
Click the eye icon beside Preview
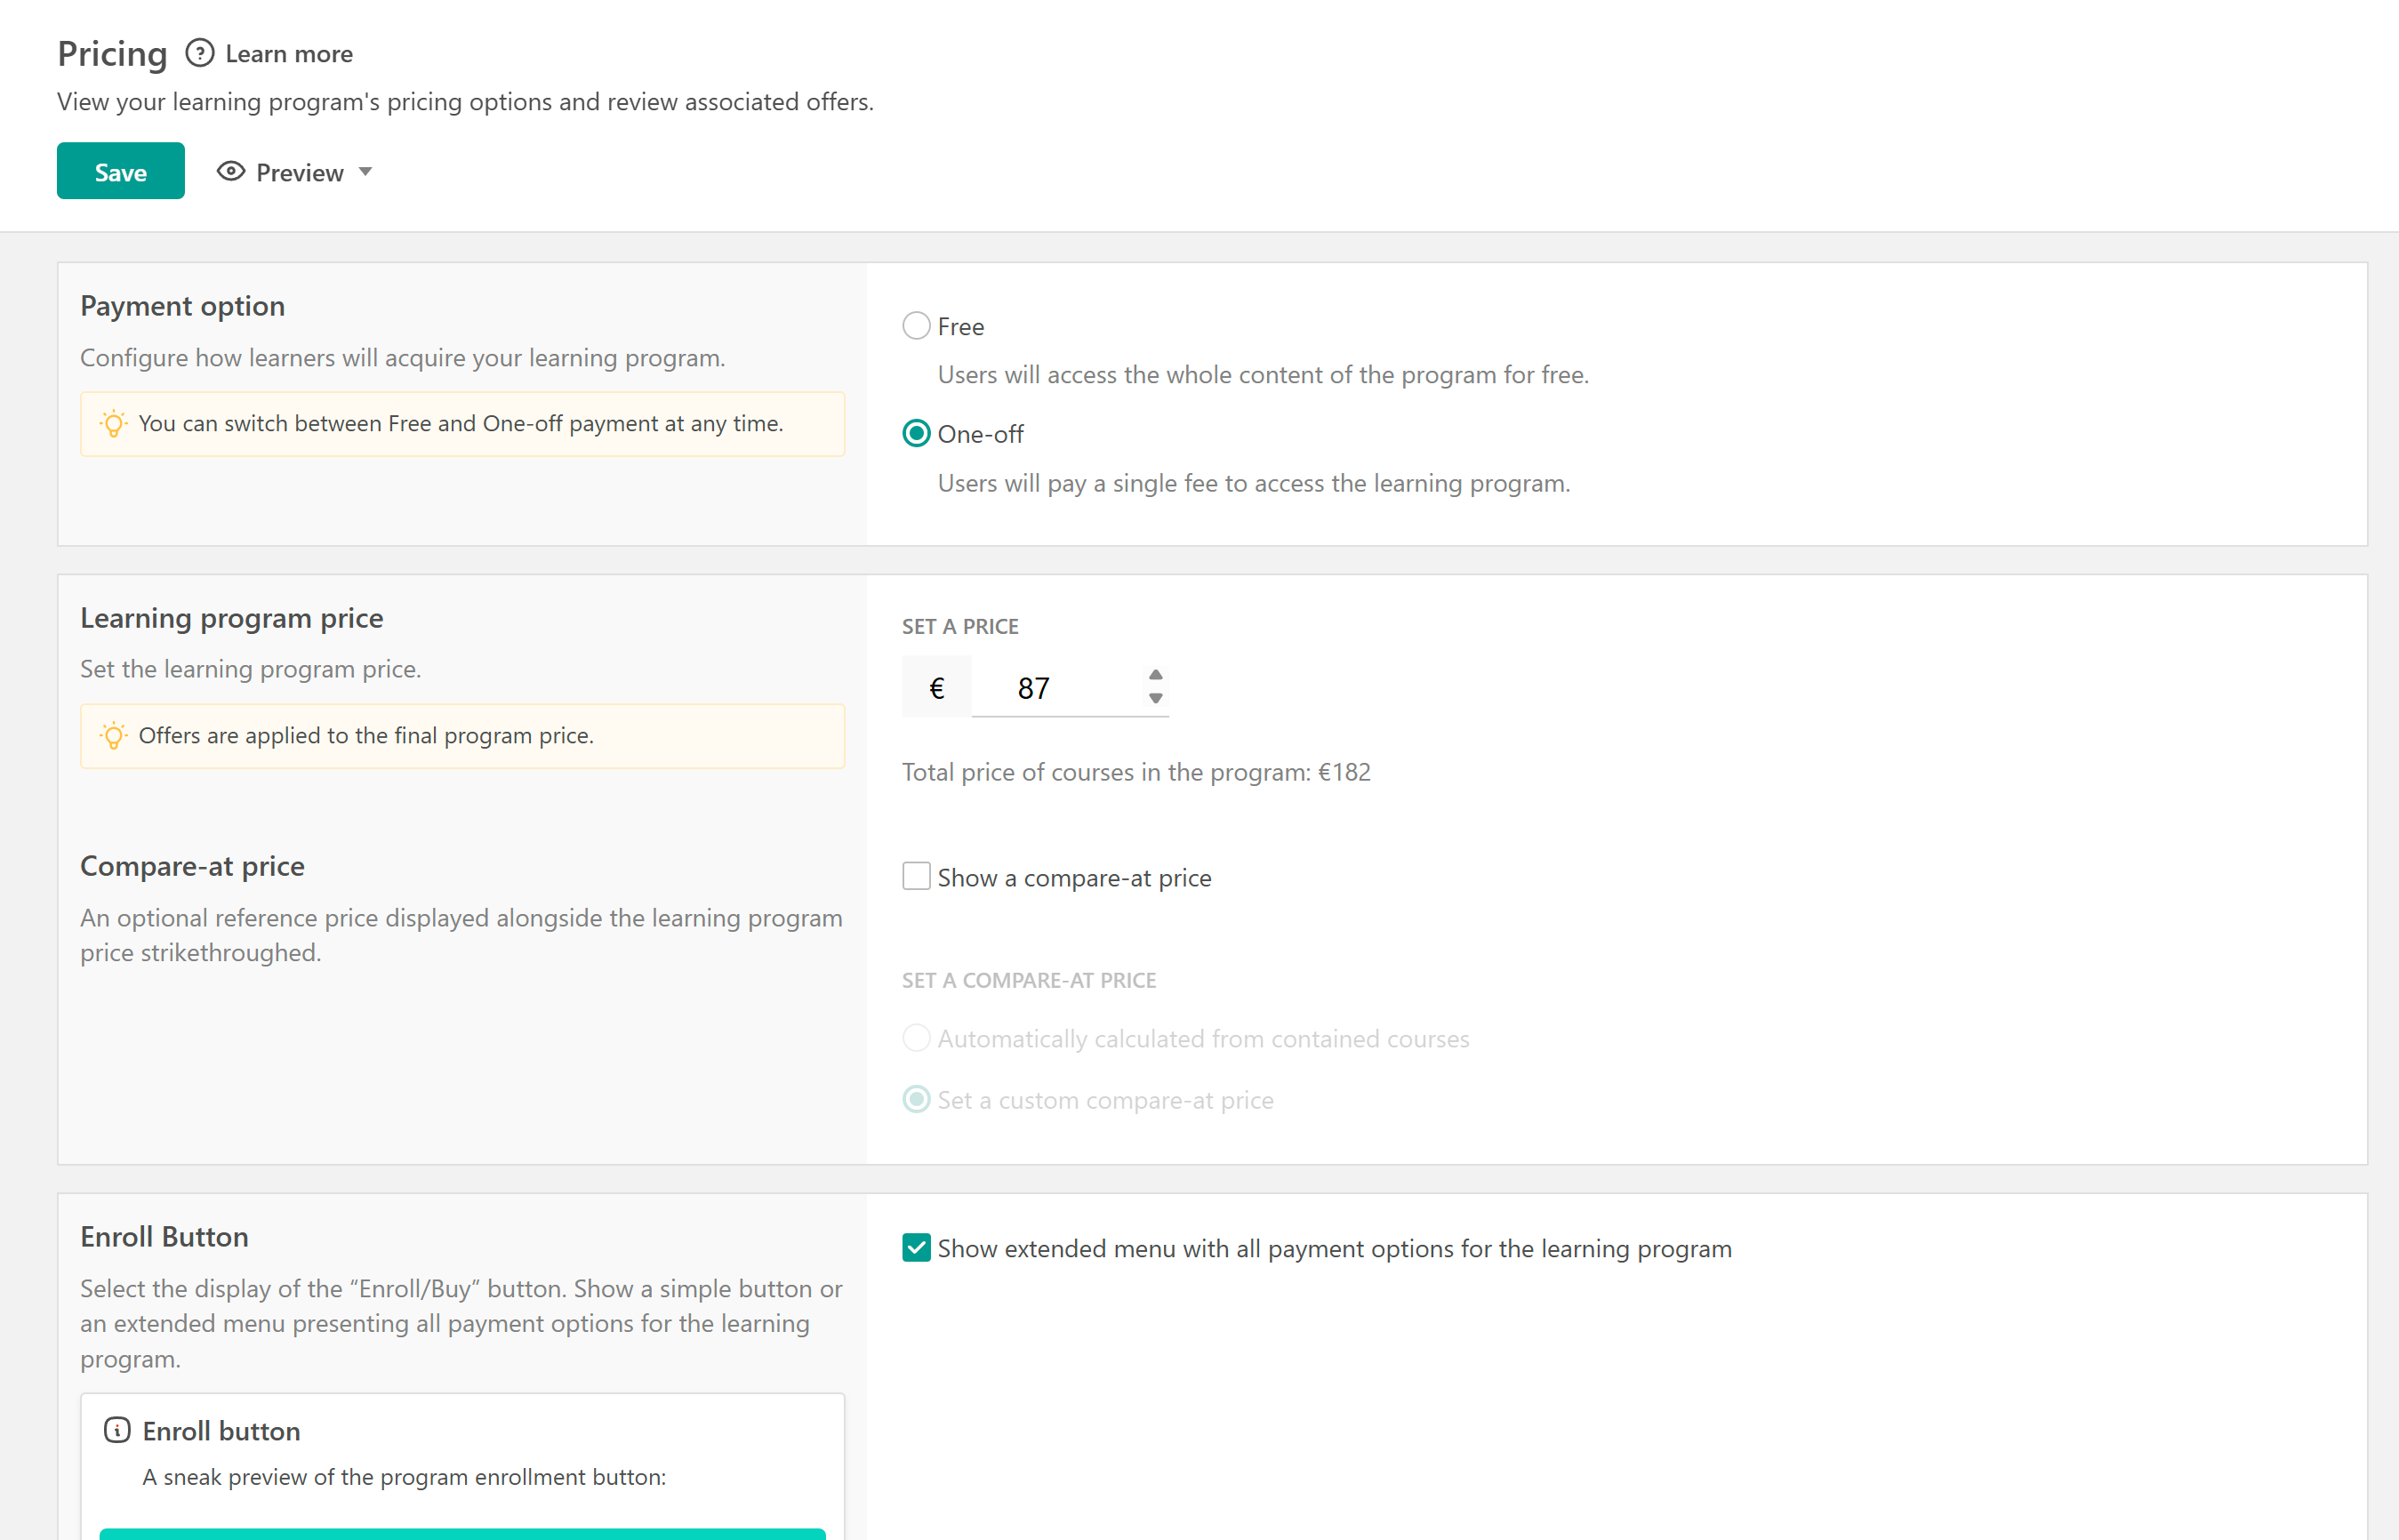(231, 172)
